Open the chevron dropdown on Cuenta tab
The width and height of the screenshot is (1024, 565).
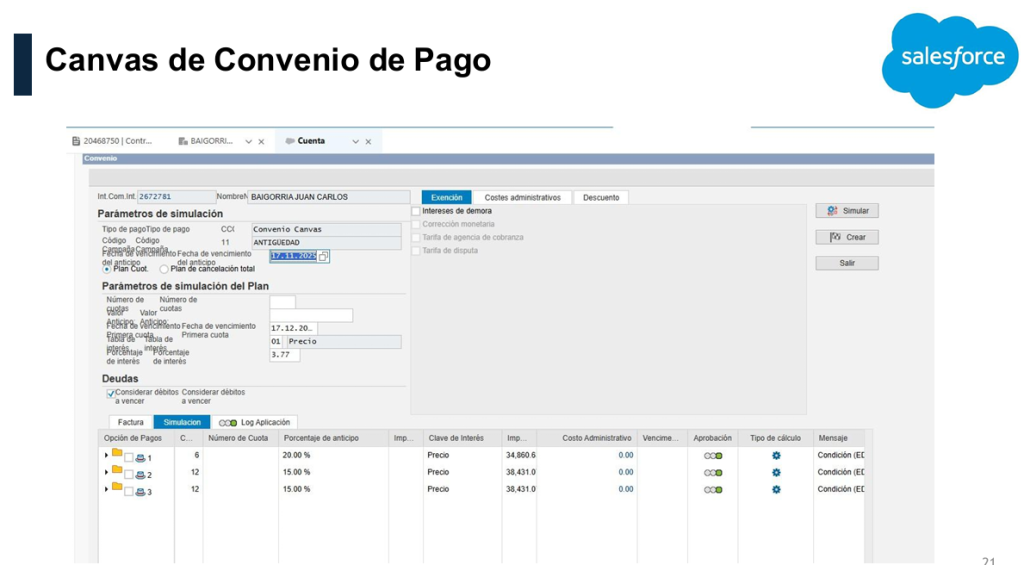(x=355, y=142)
